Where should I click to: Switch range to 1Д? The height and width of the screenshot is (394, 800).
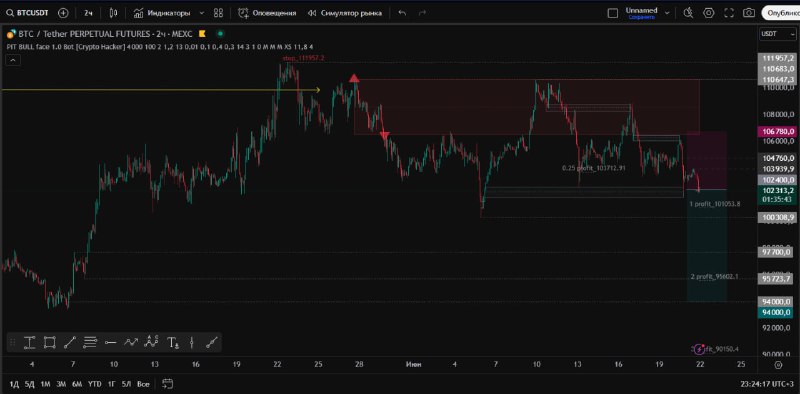click(x=14, y=384)
